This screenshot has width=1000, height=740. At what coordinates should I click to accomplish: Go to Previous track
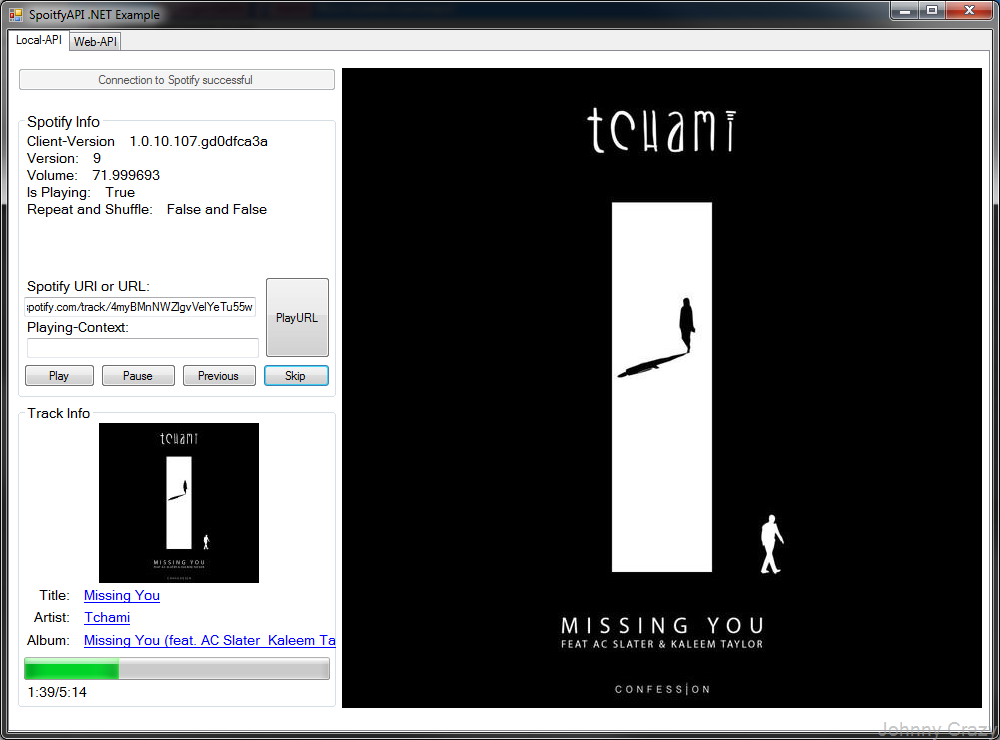(x=219, y=376)
